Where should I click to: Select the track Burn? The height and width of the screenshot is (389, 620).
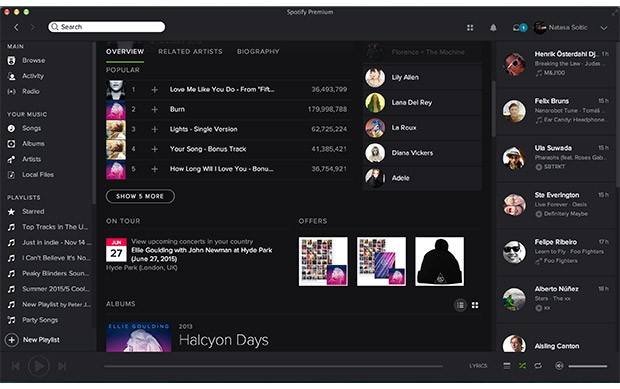(229, 110)
